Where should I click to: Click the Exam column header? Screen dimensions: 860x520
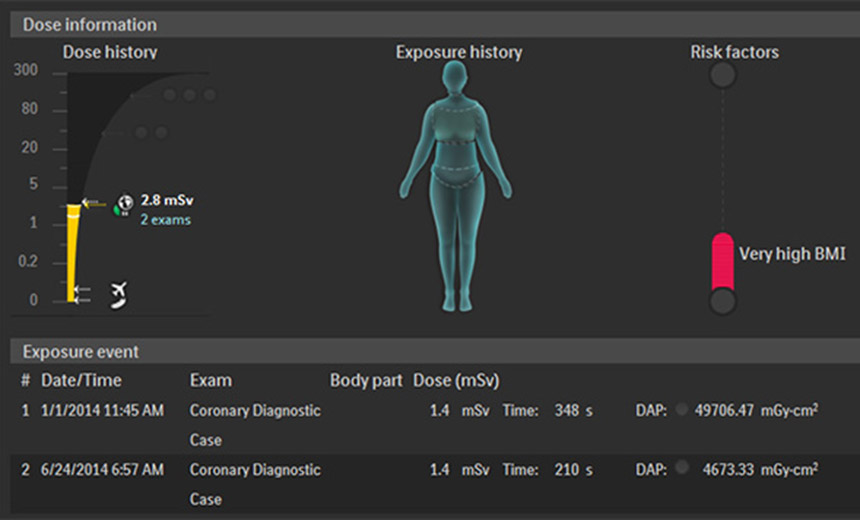click(211, 381)
